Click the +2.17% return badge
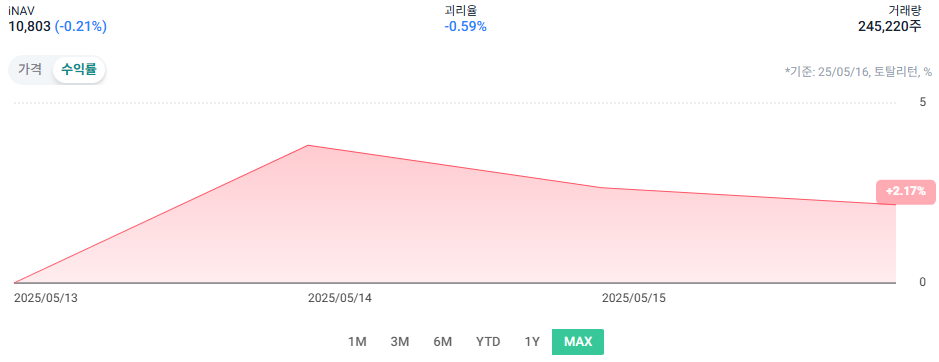 (905, 192)
